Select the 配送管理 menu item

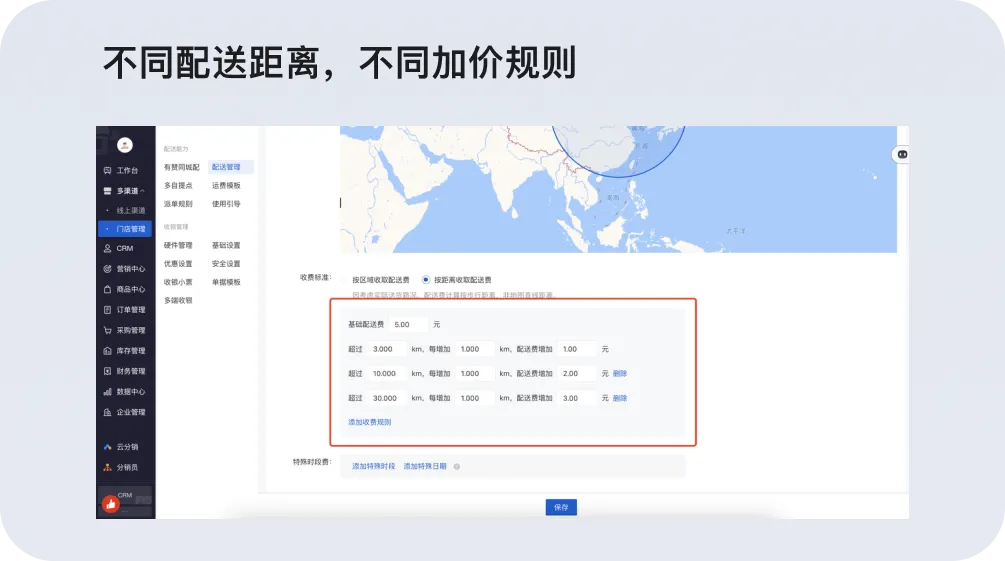point(231,167)
